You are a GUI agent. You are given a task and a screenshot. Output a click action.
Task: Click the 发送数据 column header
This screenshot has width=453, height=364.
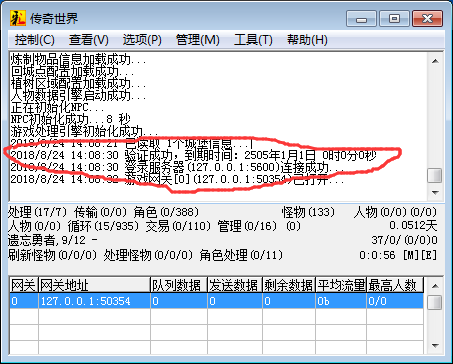click(x=235, y=285)
